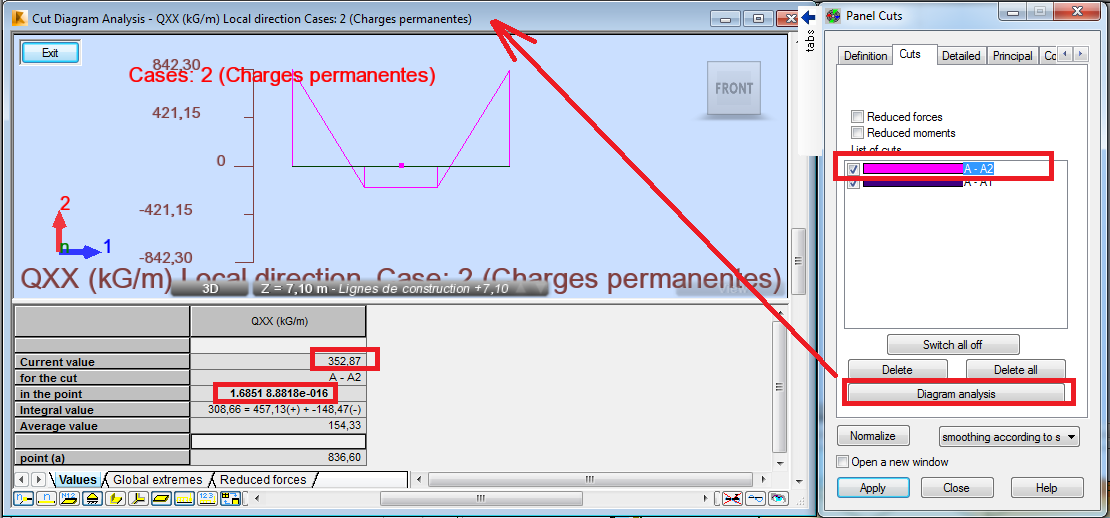The image size is (1110, 518).
Task: Toggle support symbols display icon
Action: click(93, 498)
